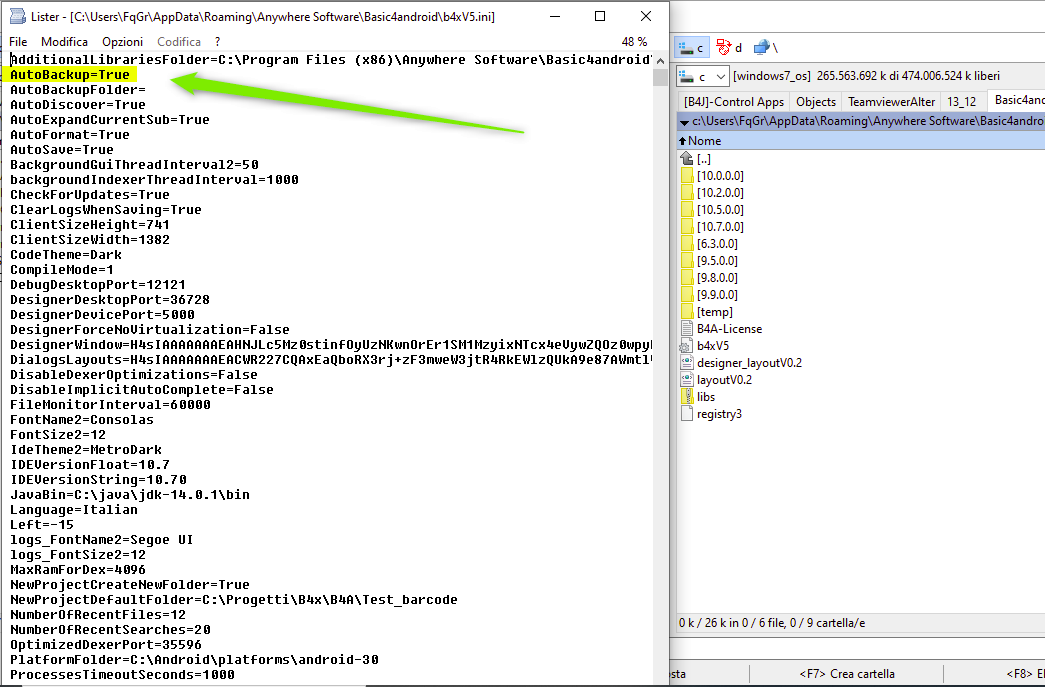
Task: Click the DesignerDevicePort=5000 line
Action: (103, 315)
